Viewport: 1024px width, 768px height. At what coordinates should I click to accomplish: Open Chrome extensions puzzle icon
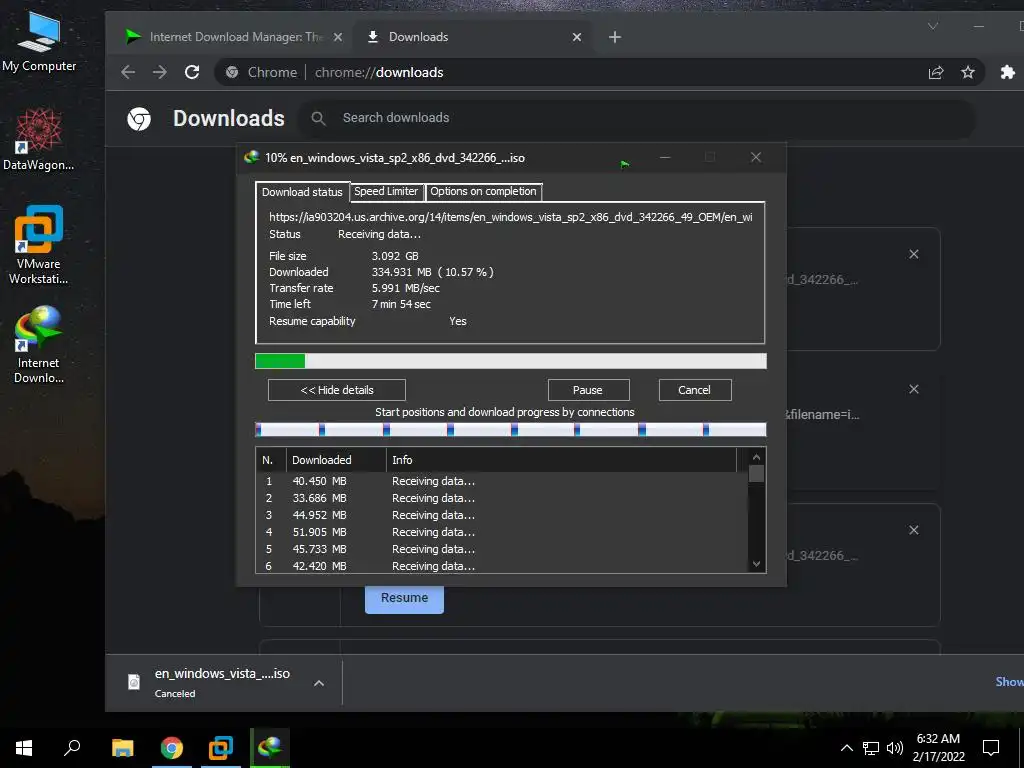point(1008,72)
